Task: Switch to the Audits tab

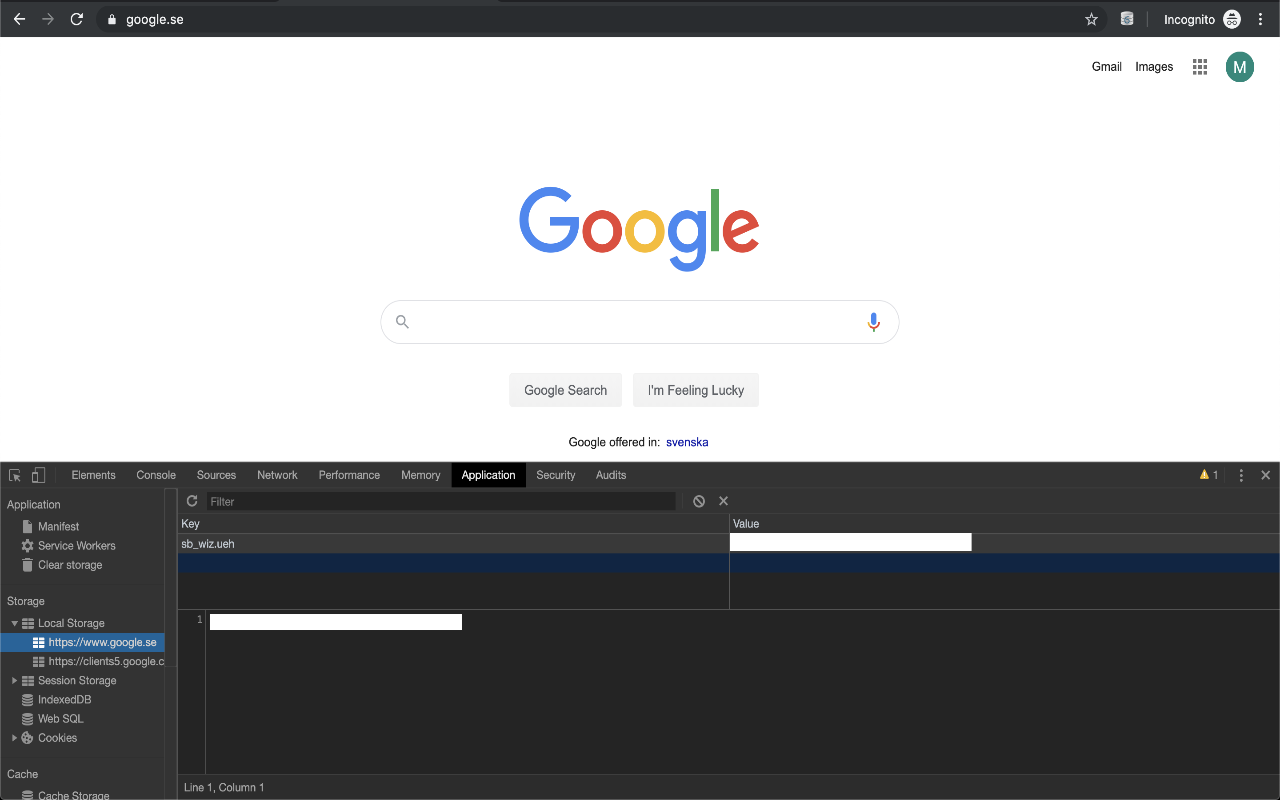Action: tap(611, 475)
